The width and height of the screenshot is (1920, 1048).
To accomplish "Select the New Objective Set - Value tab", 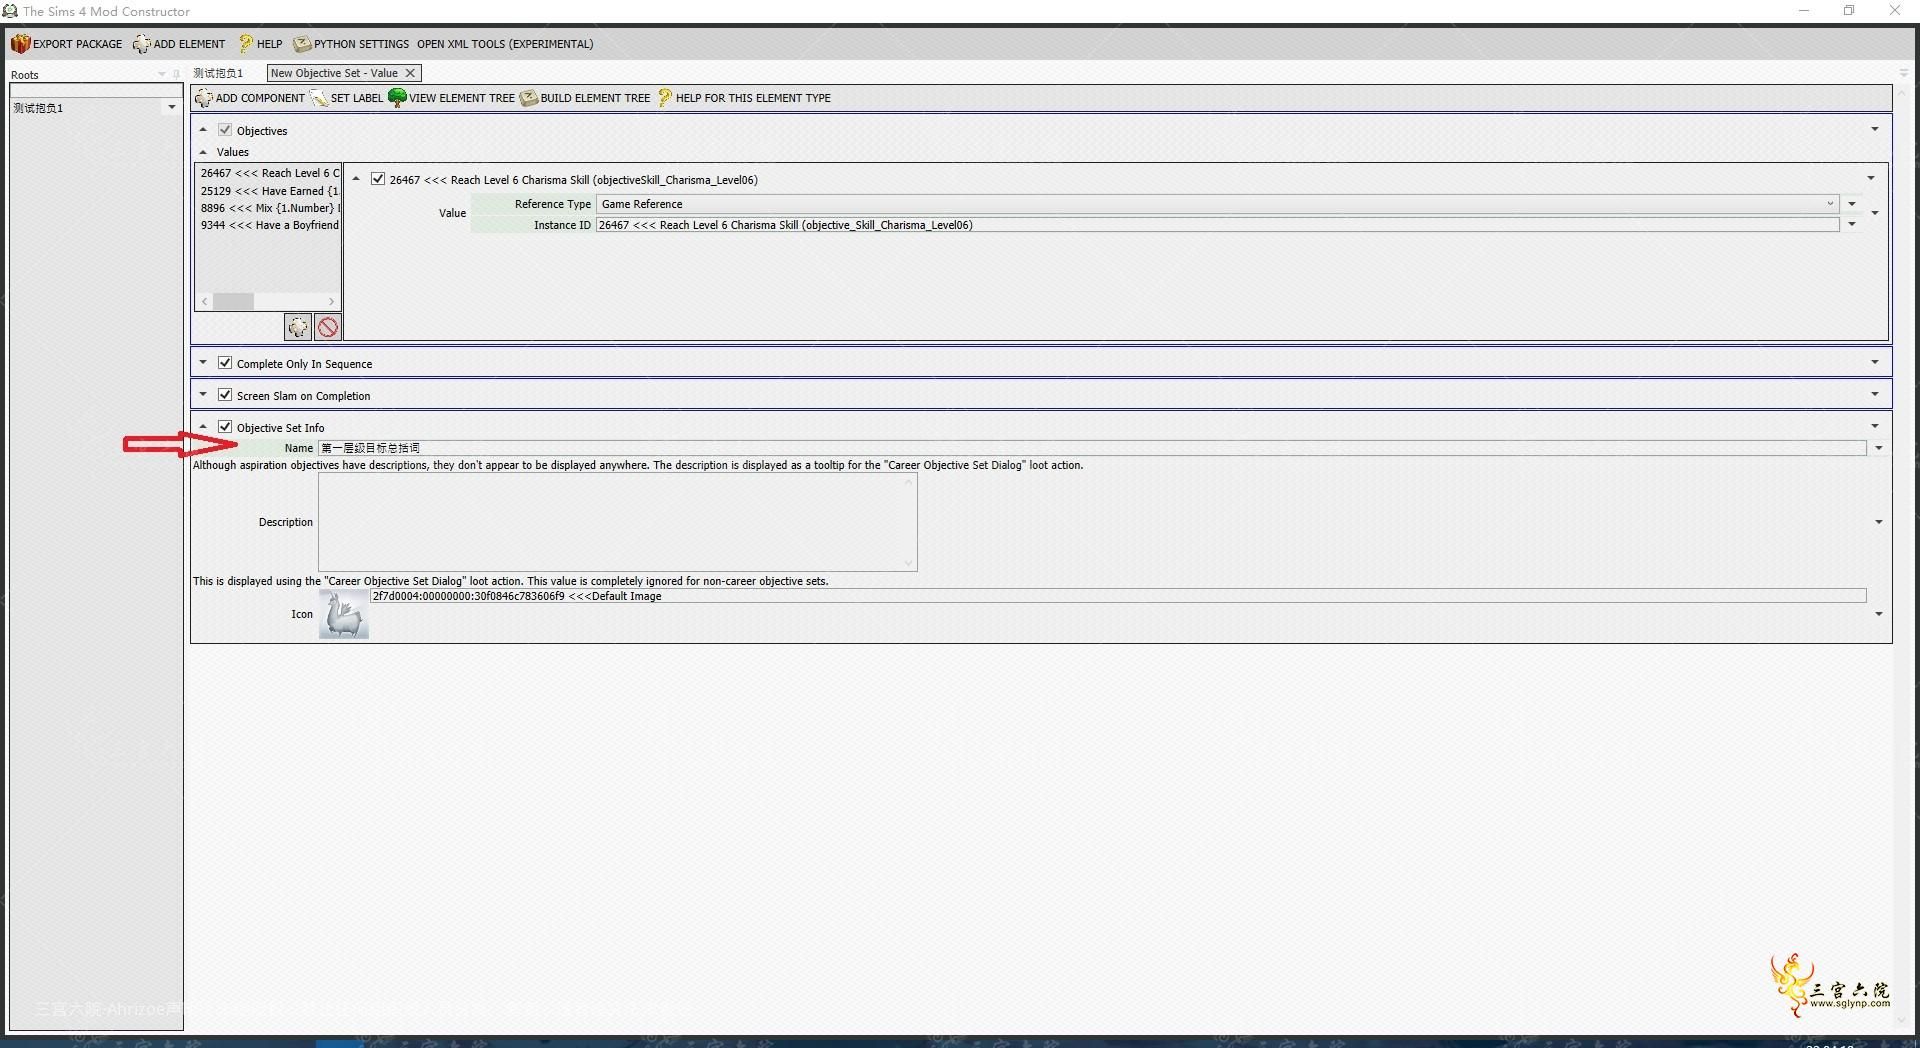I will (x=334, y=73).
